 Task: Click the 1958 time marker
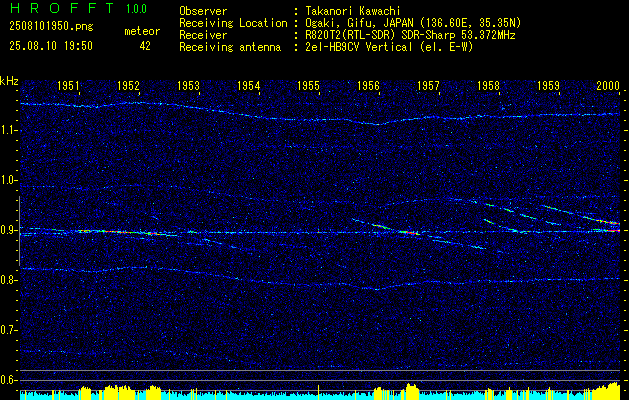pyautogui.click(x=488, y=85)
